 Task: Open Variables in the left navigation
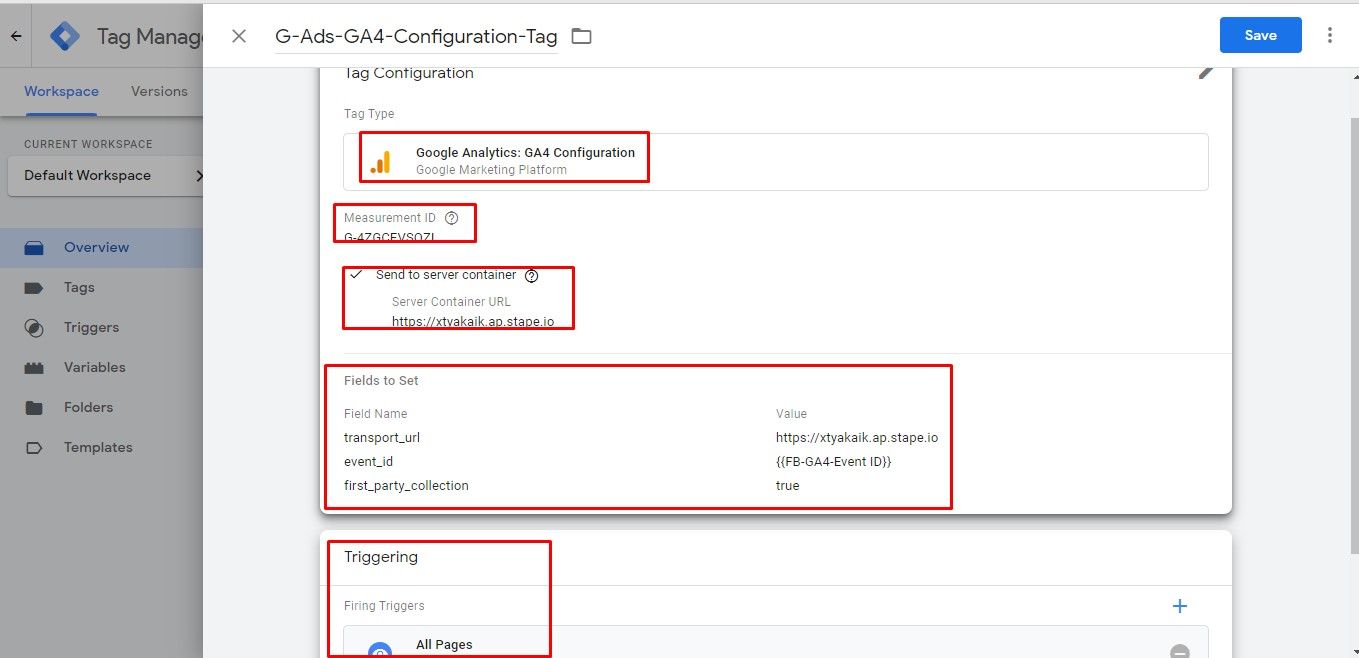[94, 367]
